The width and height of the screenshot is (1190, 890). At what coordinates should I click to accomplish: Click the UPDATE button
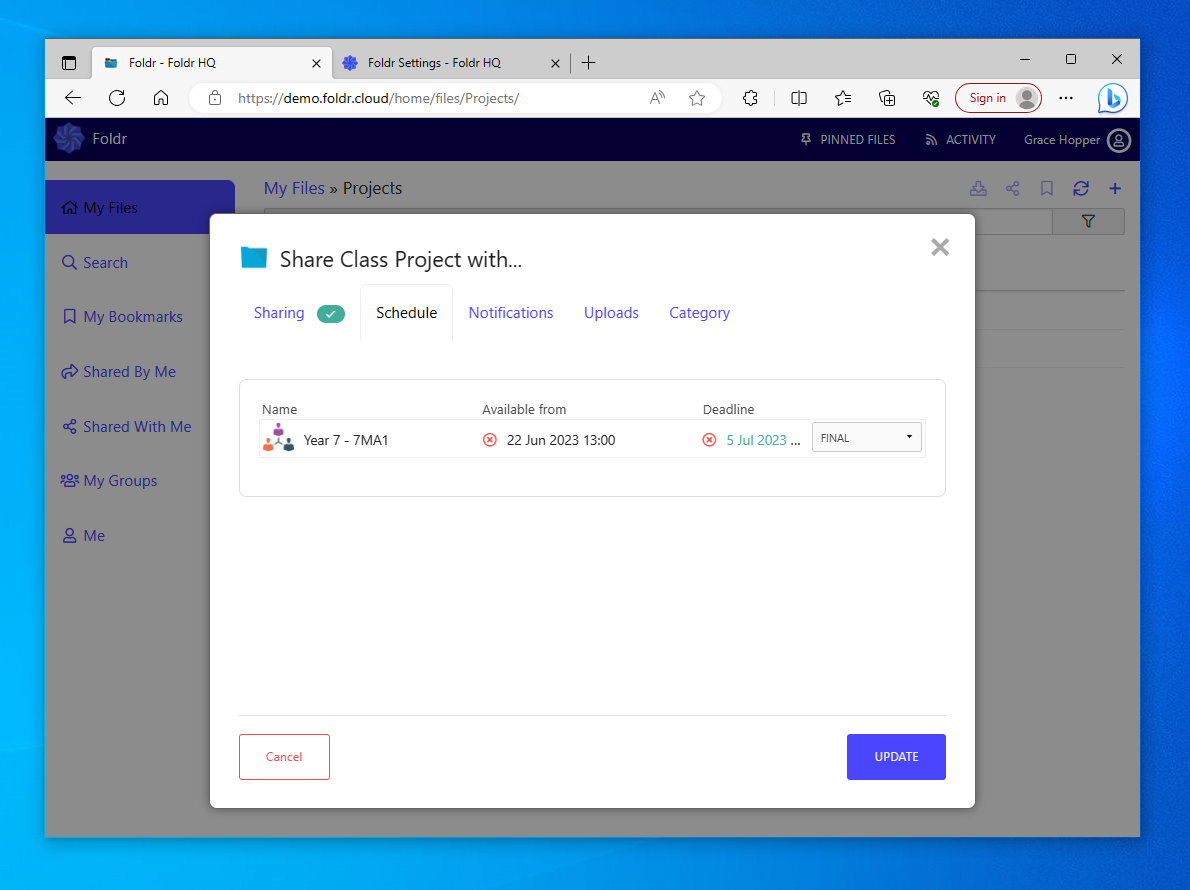coord(896,757)
